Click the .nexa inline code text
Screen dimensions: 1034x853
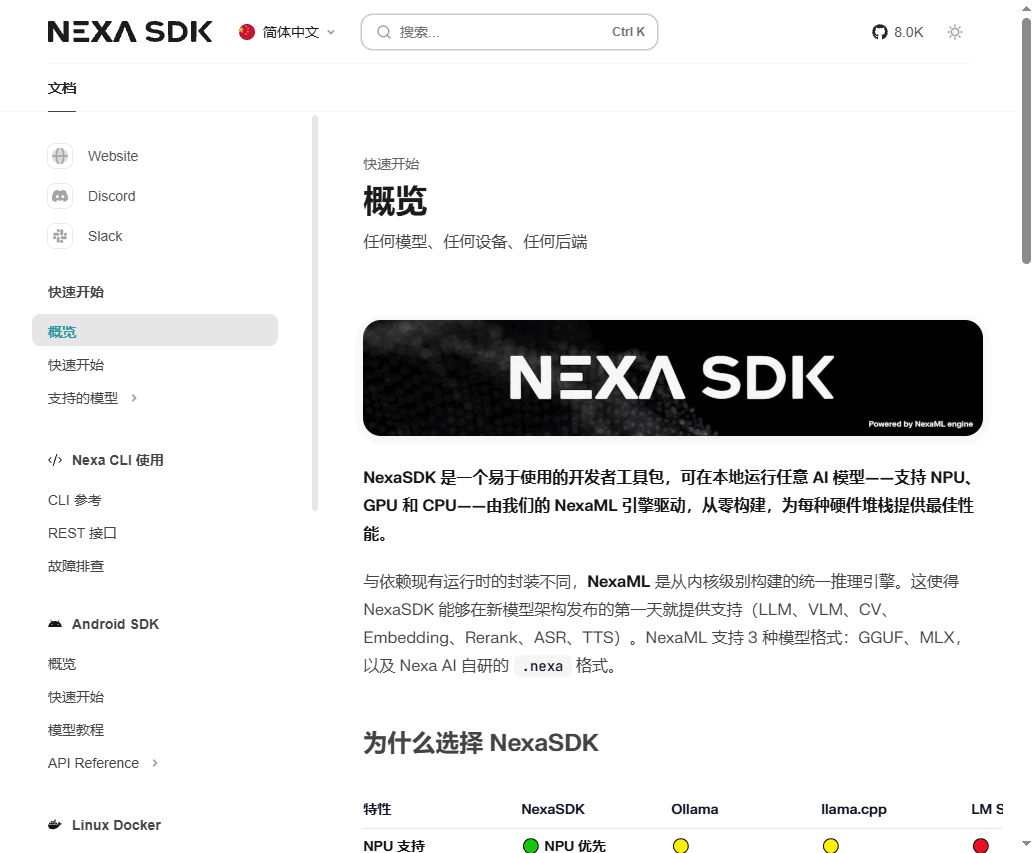tap(542, 666)
